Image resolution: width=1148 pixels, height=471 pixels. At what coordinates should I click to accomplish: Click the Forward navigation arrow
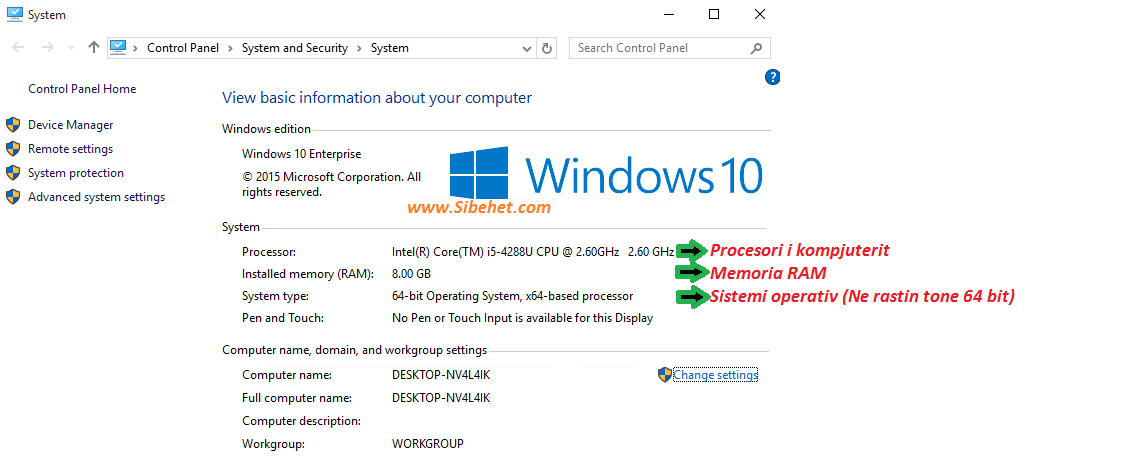pos(48,48)
